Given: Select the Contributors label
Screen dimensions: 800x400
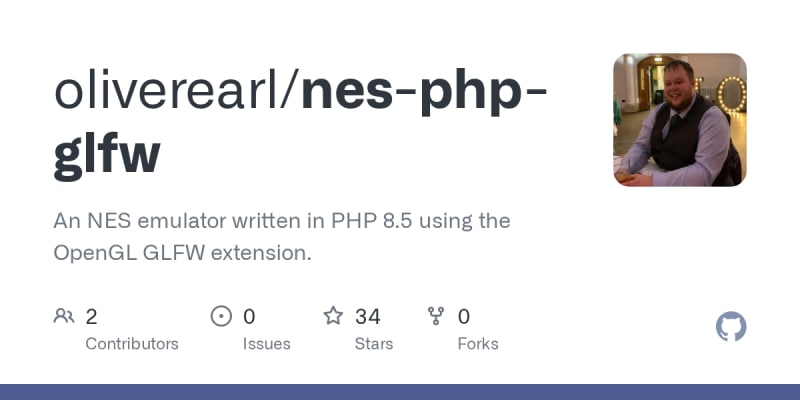Looking at the screenshot, I should [x=132, y=343].
